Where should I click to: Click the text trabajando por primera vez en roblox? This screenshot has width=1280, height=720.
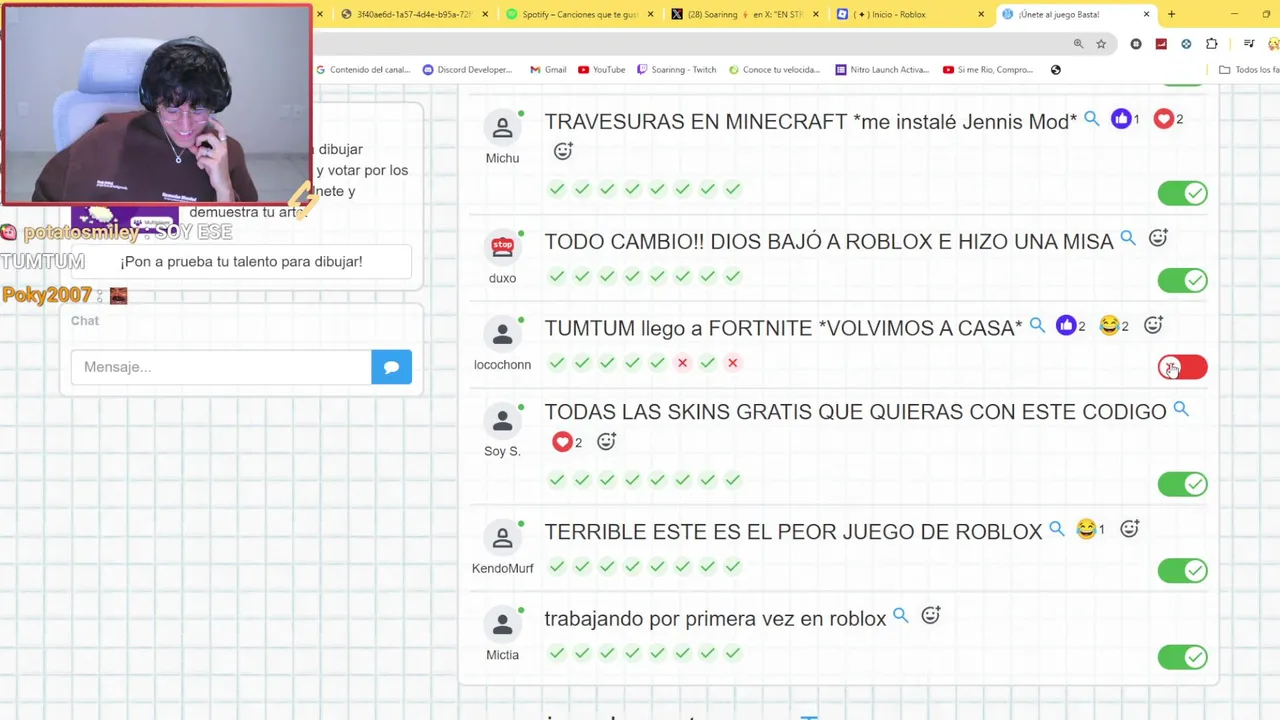pyautogui.click(x=715, y=619)
